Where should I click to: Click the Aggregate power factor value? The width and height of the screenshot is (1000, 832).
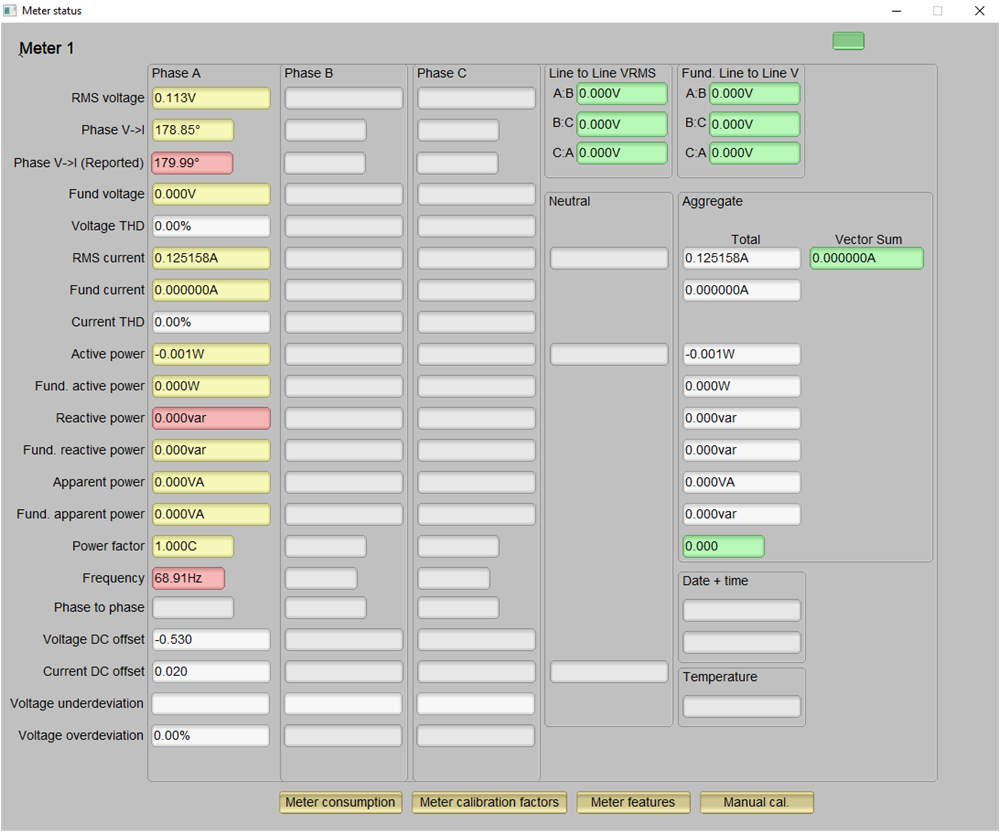click(723, 546)
